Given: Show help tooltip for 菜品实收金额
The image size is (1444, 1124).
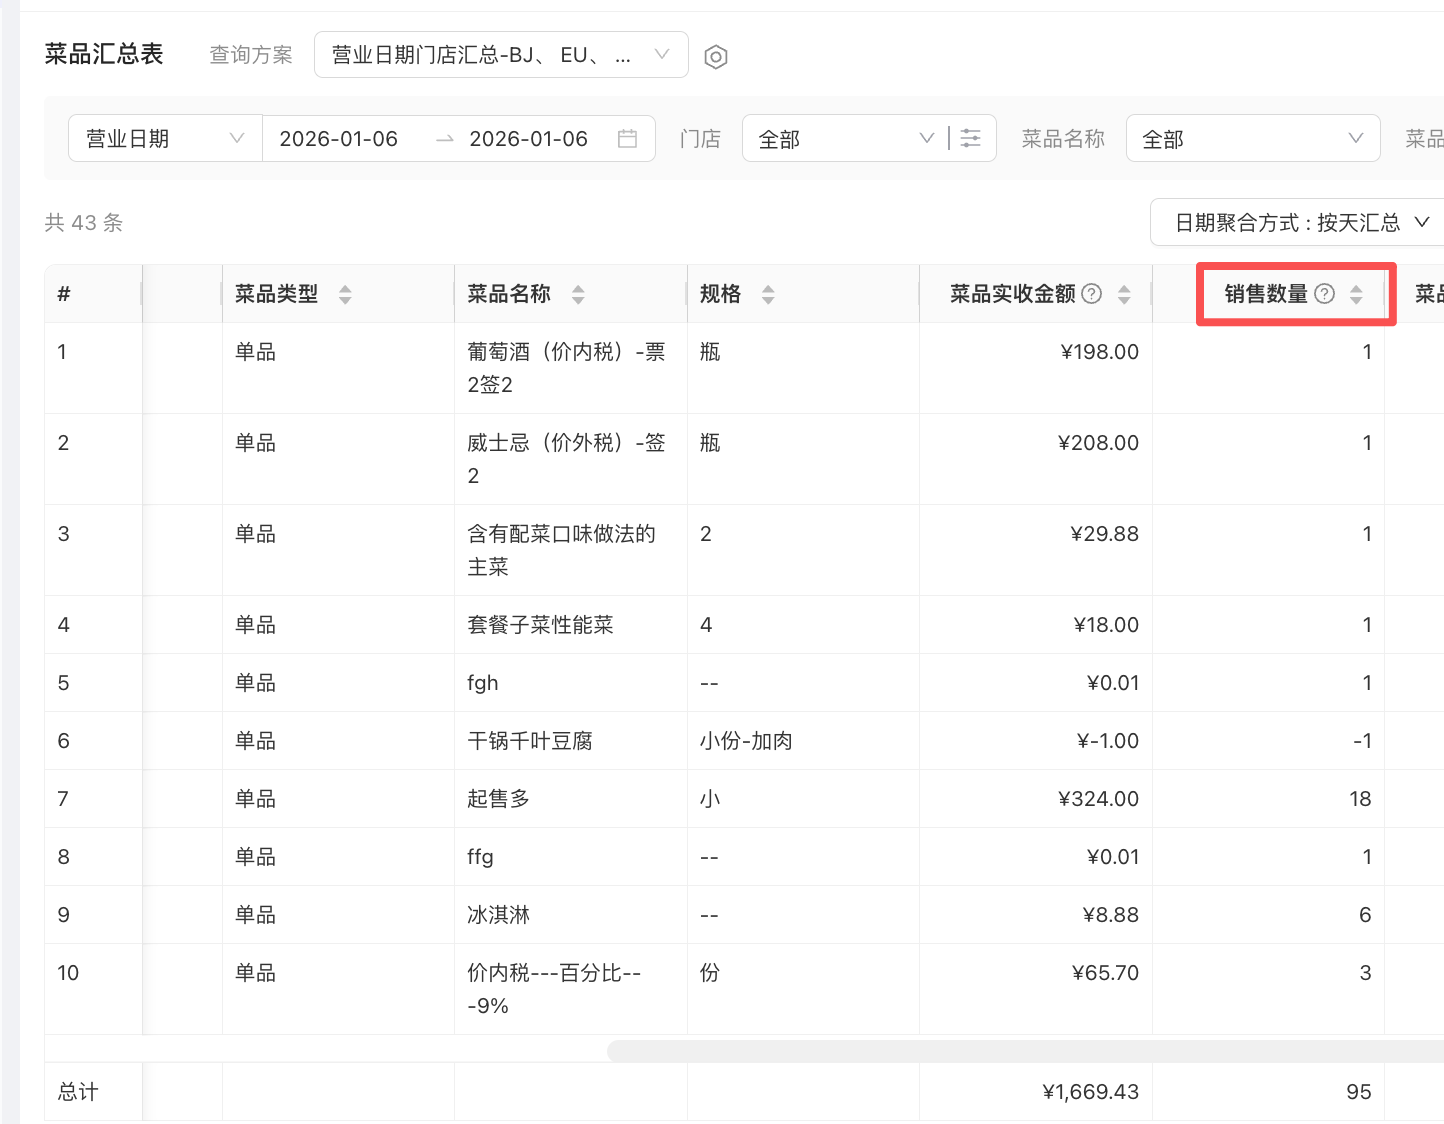Looking at the screenshot, I should tap(1092, 294).
